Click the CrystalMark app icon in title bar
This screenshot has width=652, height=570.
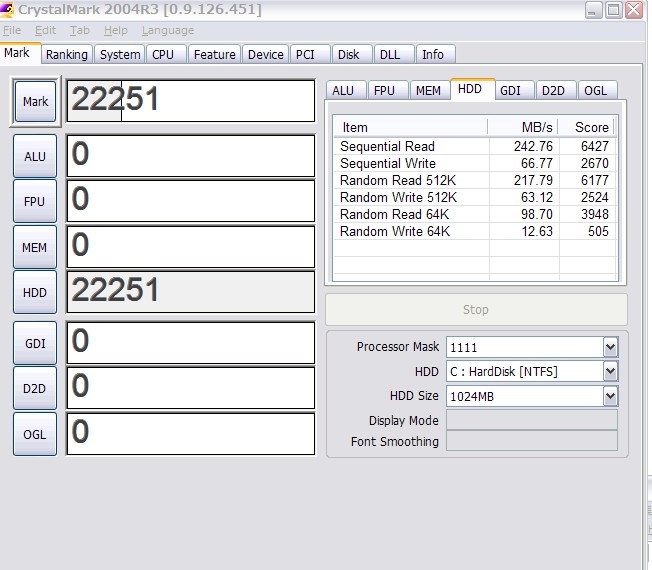9,10
